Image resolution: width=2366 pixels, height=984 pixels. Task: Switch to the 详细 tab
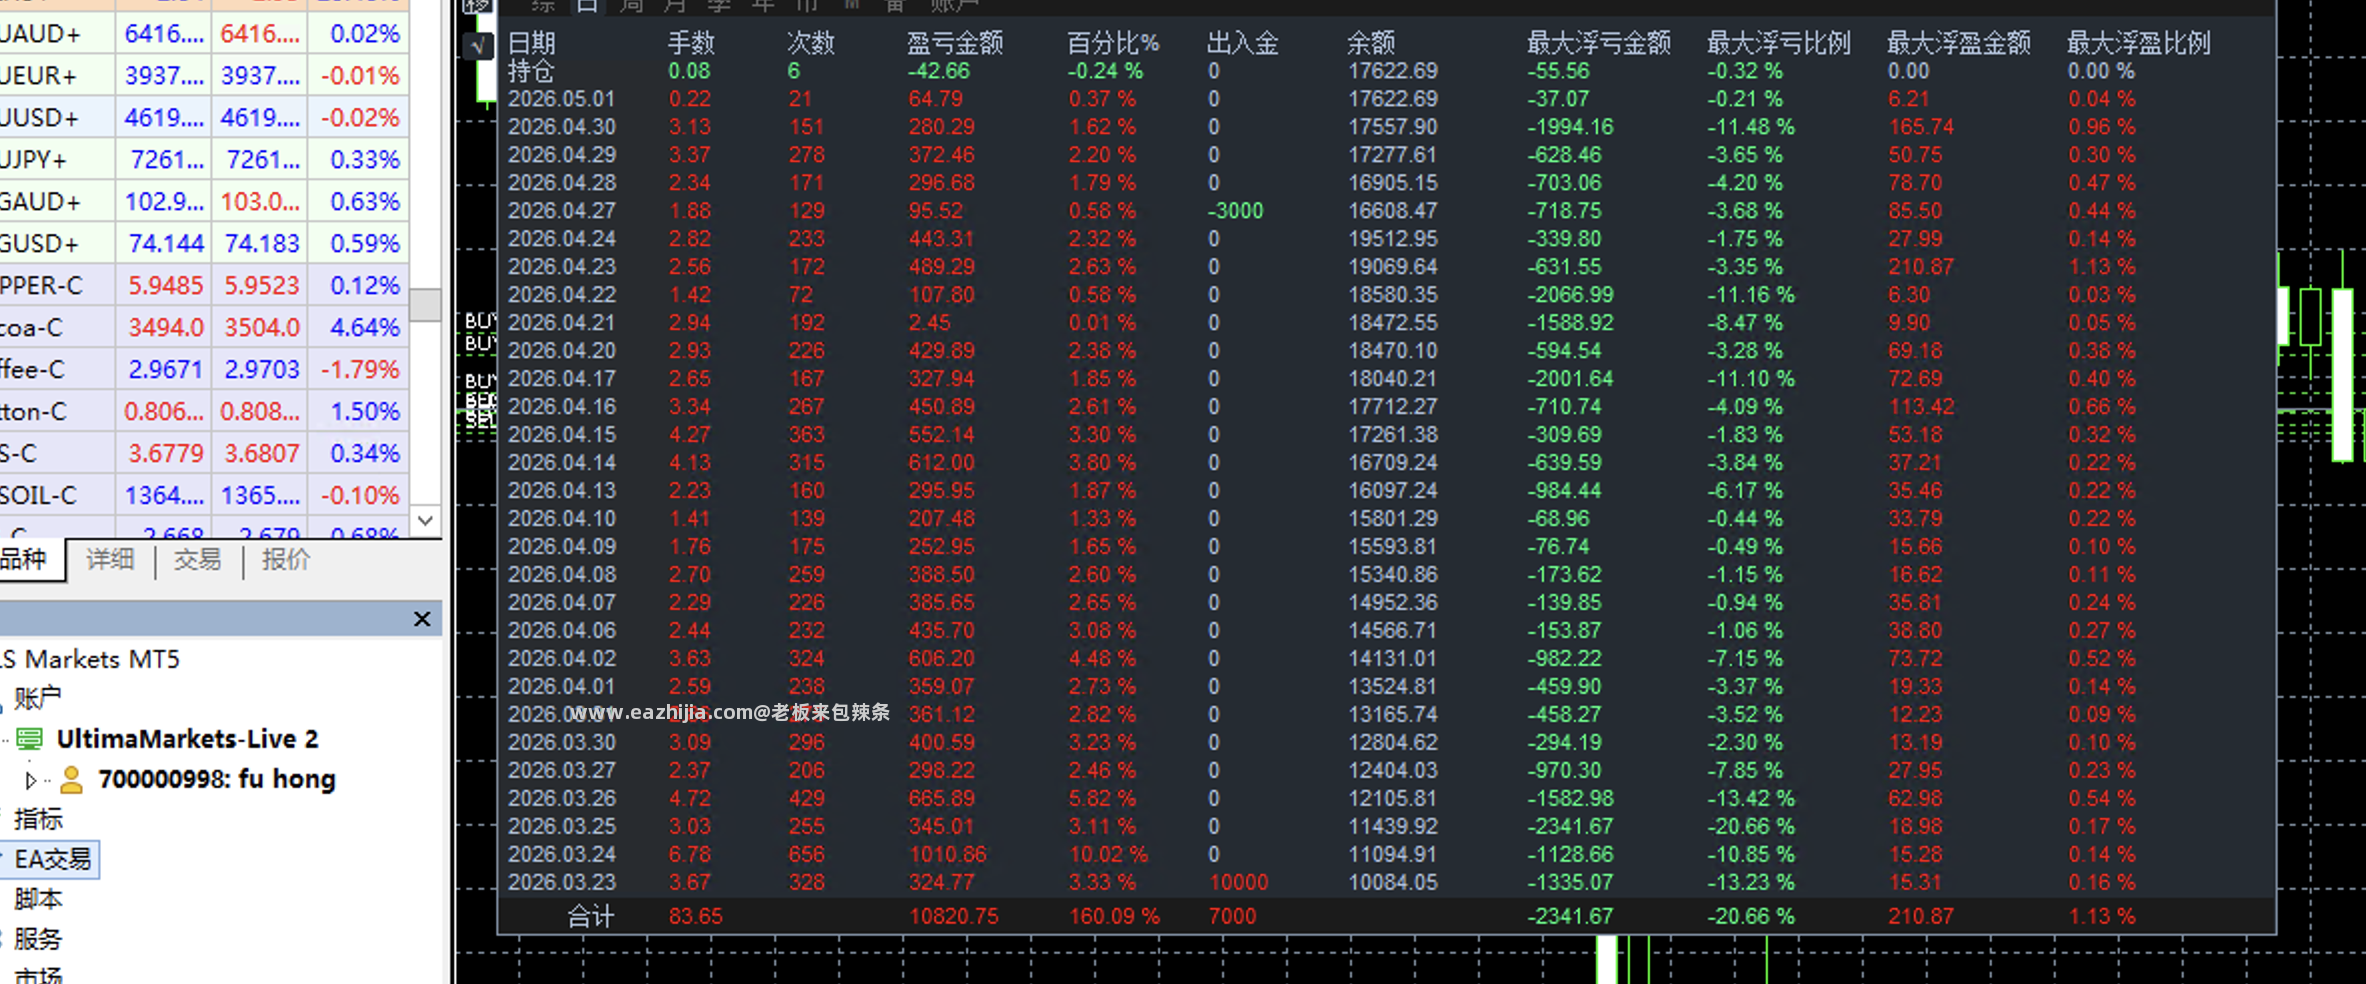click(110, 559)
